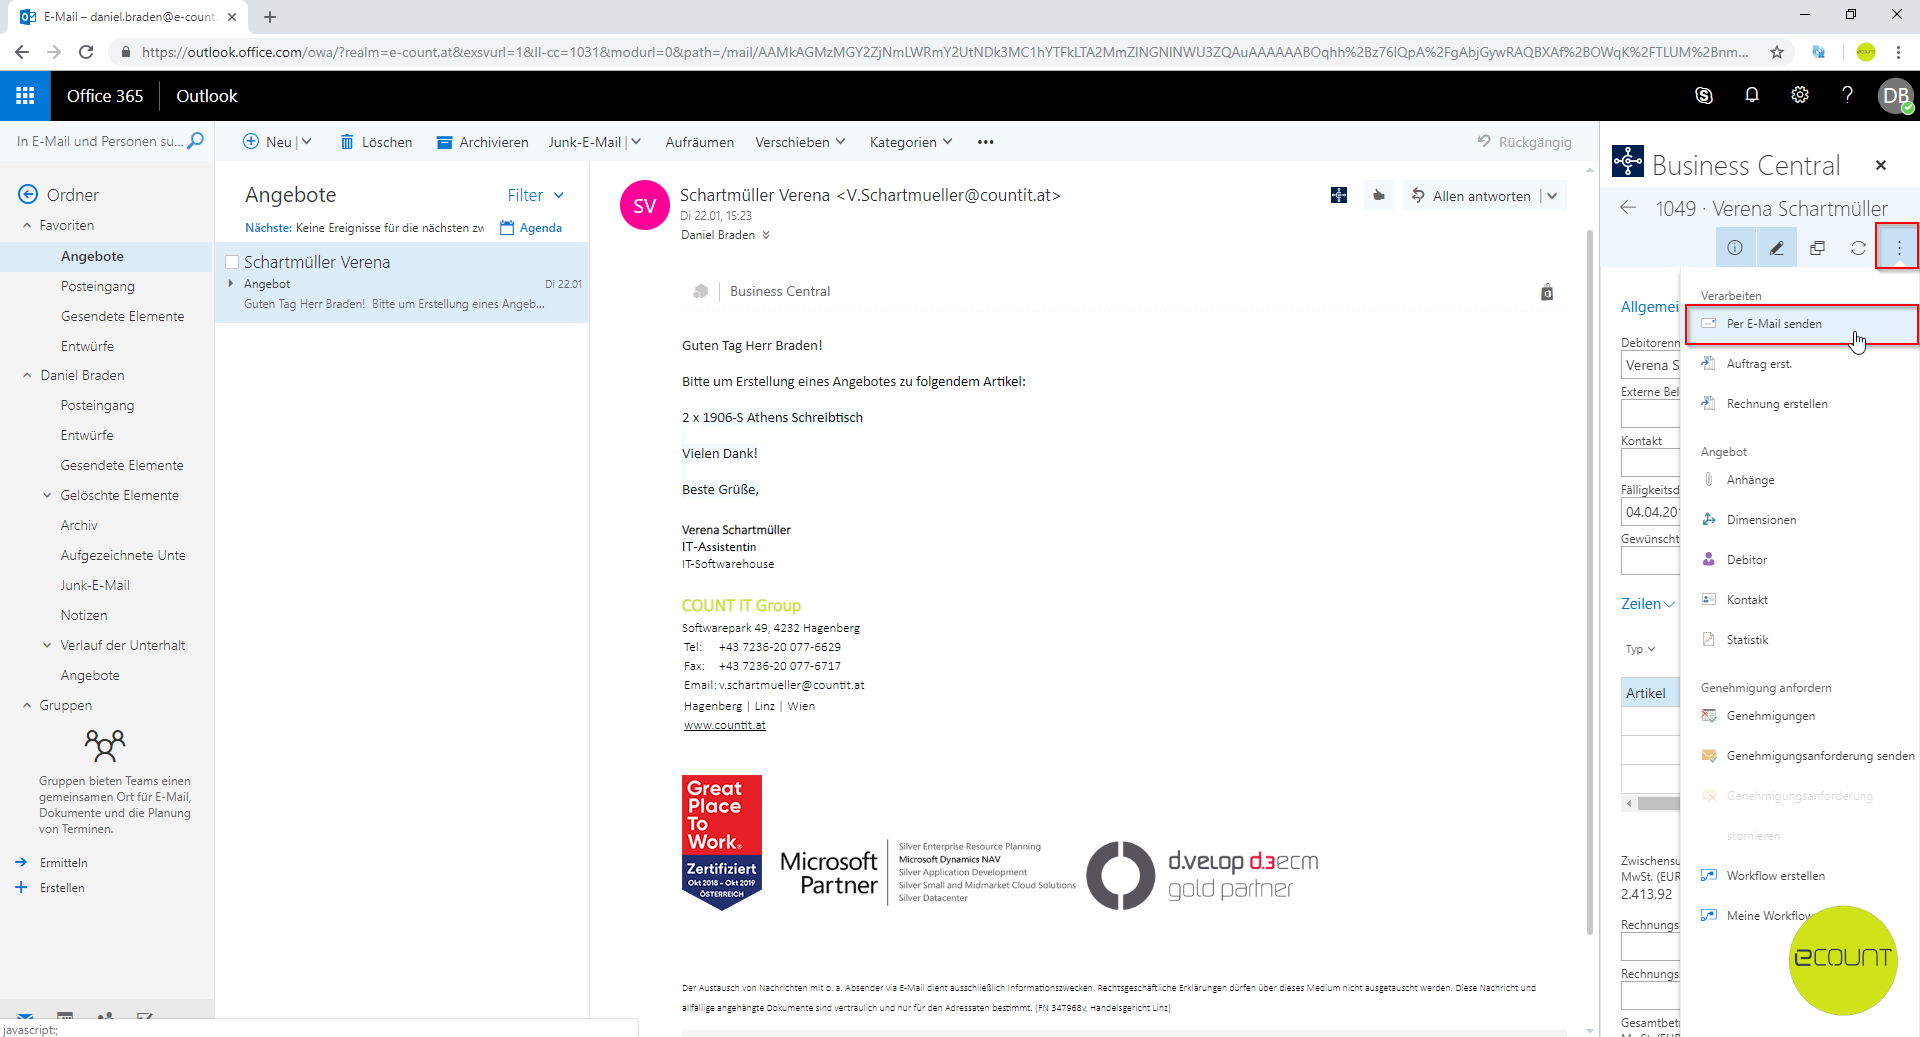The image size is (1920, 1037).
Task: Open the Office 365 app launcher grid
Action: (x=25, y=96)
